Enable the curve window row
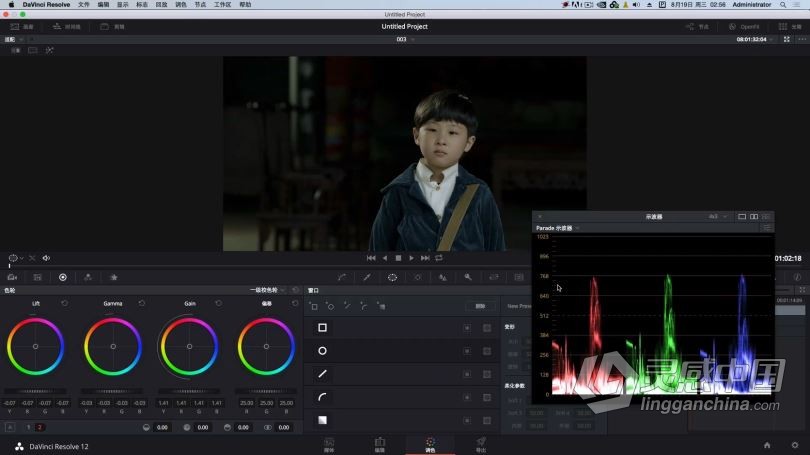The width and height of the screenshot is (810, 455). pyautogui.click(x=322, y=397)
